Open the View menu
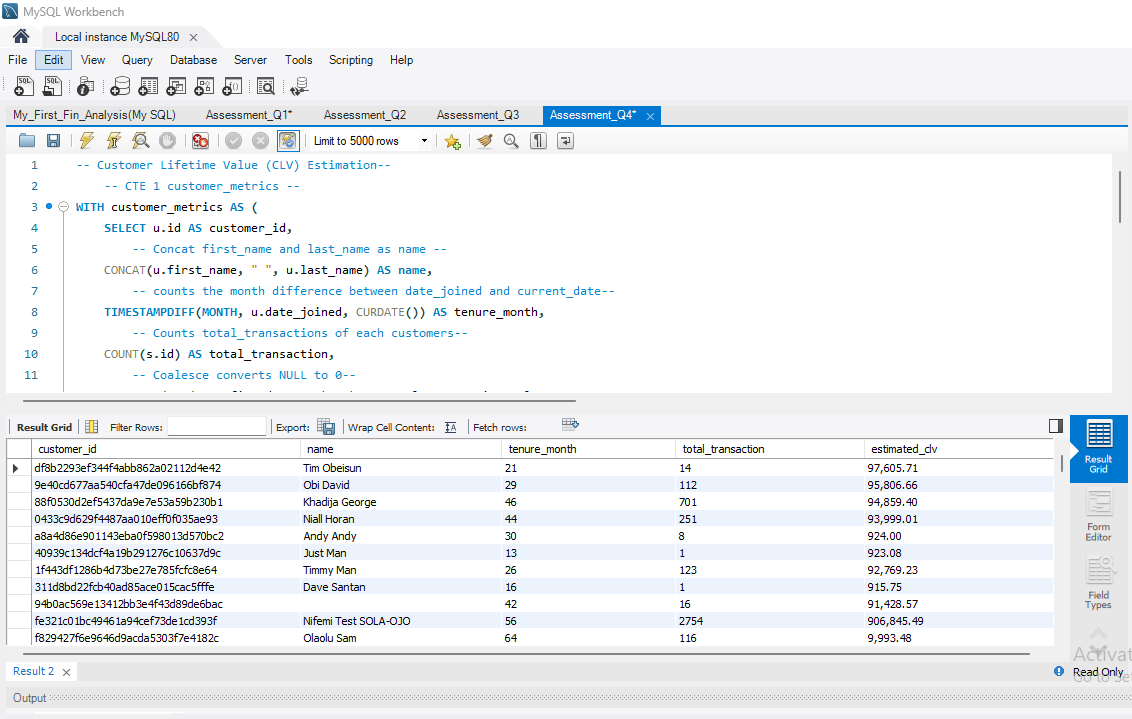 (x=92, y=60)
